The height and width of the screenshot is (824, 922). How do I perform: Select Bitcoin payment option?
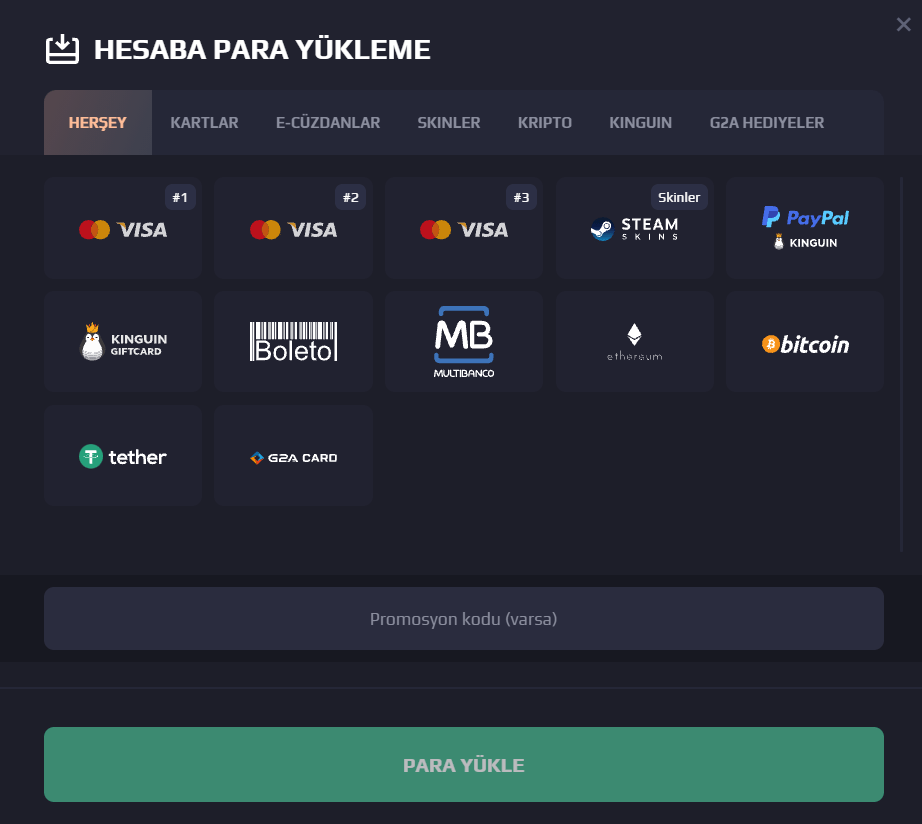point(804,341)
